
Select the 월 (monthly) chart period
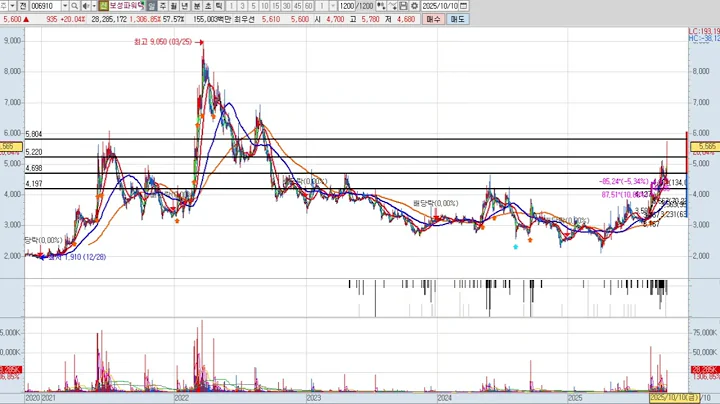(x=174, y=6)
